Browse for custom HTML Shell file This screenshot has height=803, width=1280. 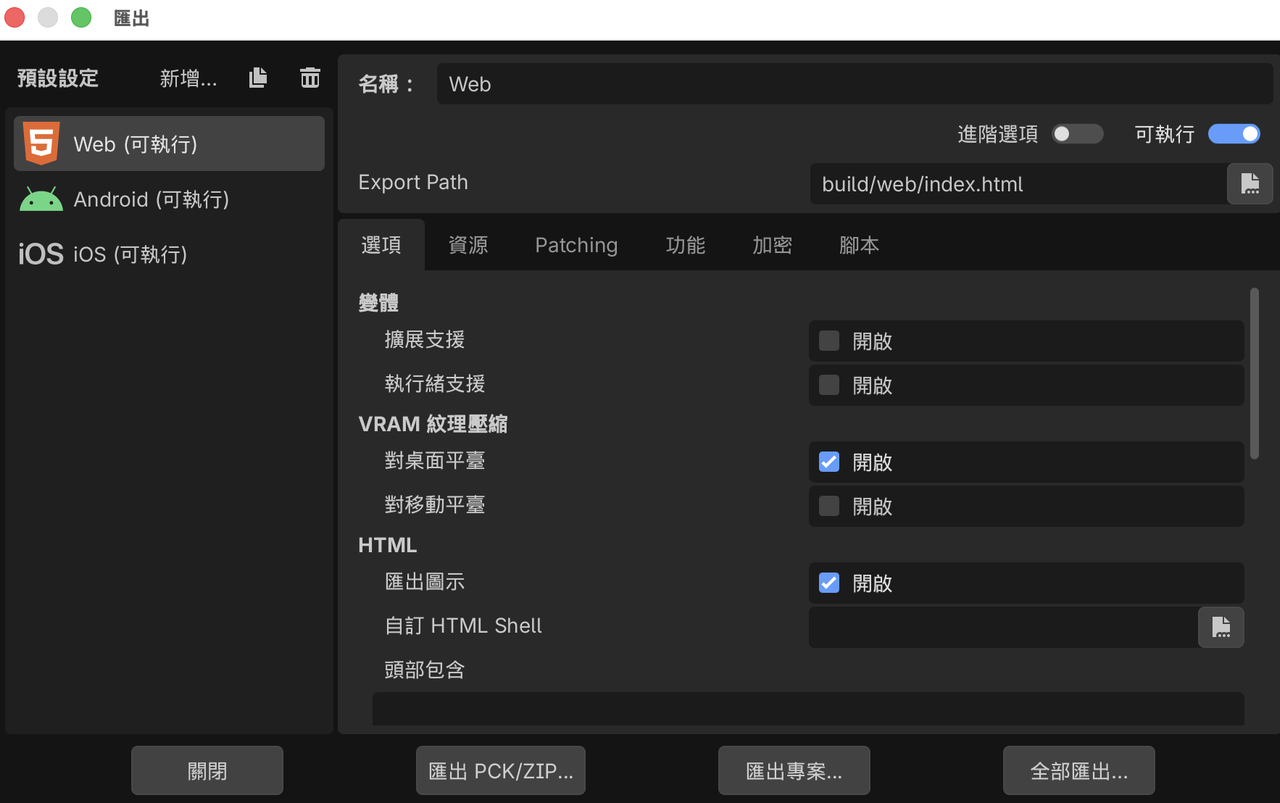pyautogui.click(x=1221, y=626)
